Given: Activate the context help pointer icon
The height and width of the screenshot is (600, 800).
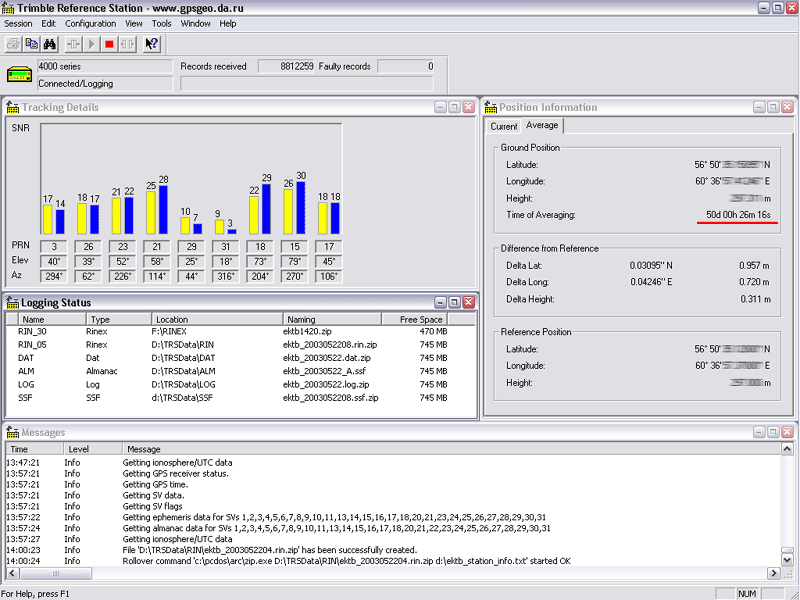Looking at the screenshot, I should (x=152, y=44).
